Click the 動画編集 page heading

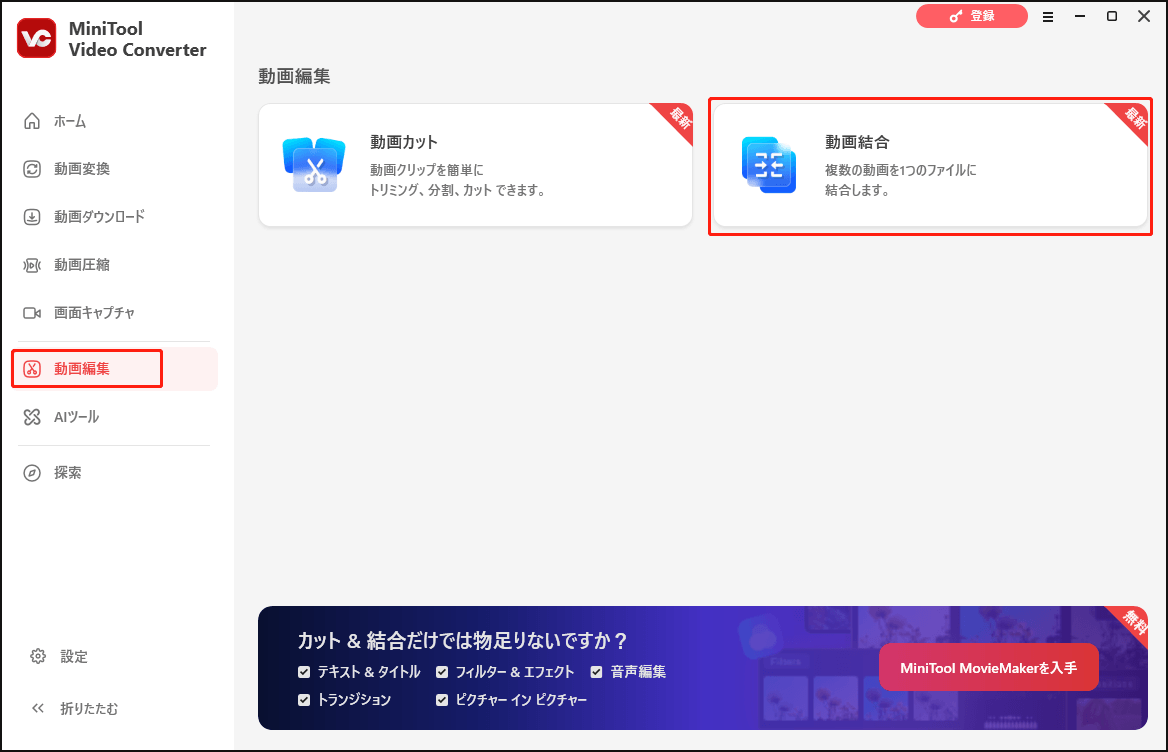click(x=294, y=76)
